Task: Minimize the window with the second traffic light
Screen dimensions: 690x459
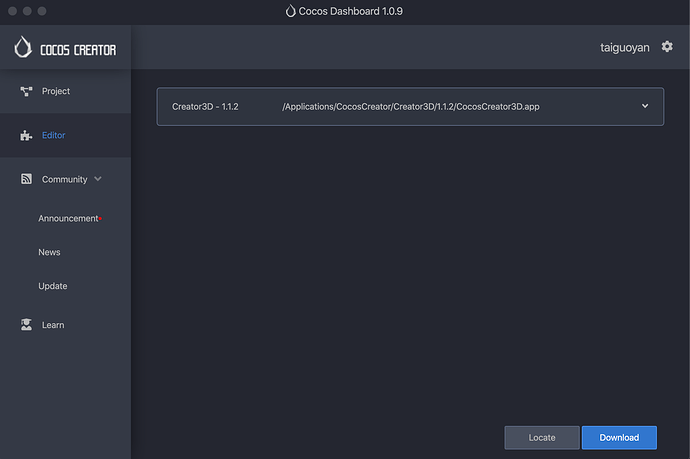Action: coord(27,11)
